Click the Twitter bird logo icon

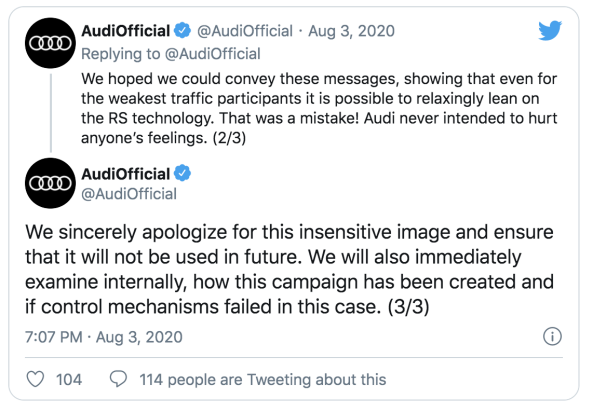550,31
